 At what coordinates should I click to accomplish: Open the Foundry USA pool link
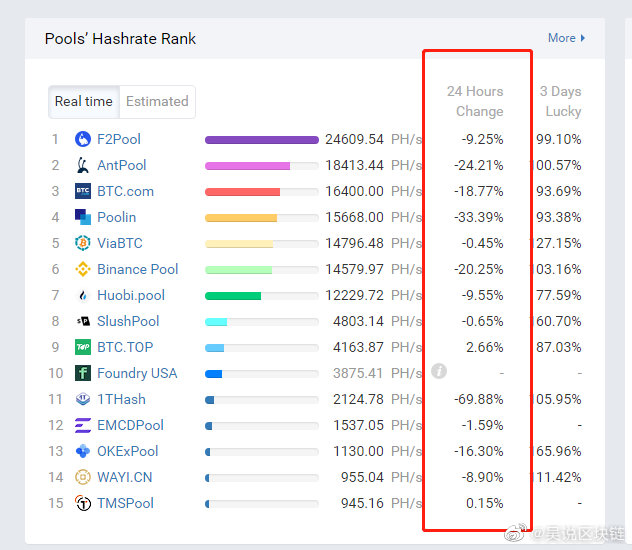(137, 373)
